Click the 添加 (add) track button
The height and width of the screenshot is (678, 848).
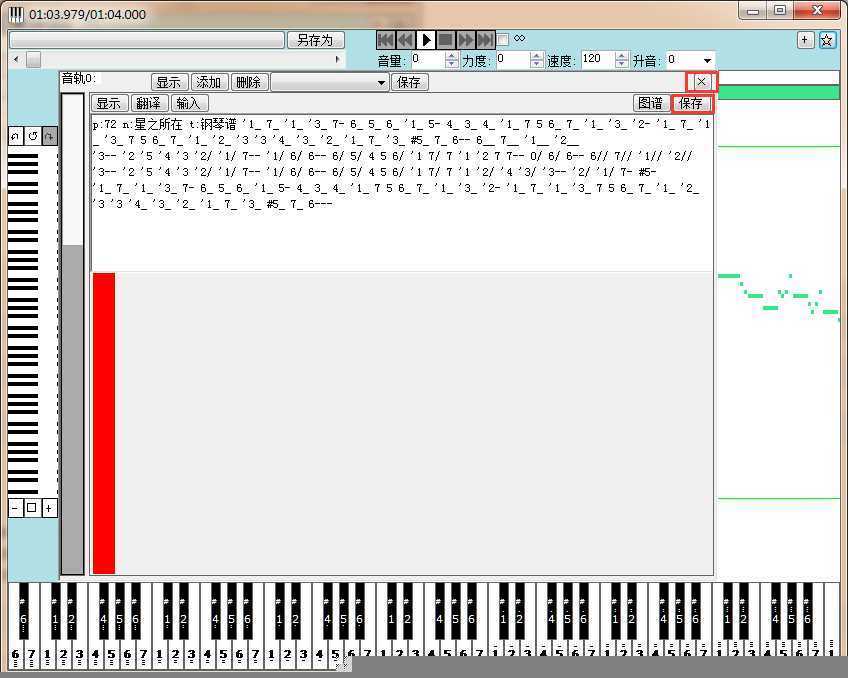coord(209,82)
